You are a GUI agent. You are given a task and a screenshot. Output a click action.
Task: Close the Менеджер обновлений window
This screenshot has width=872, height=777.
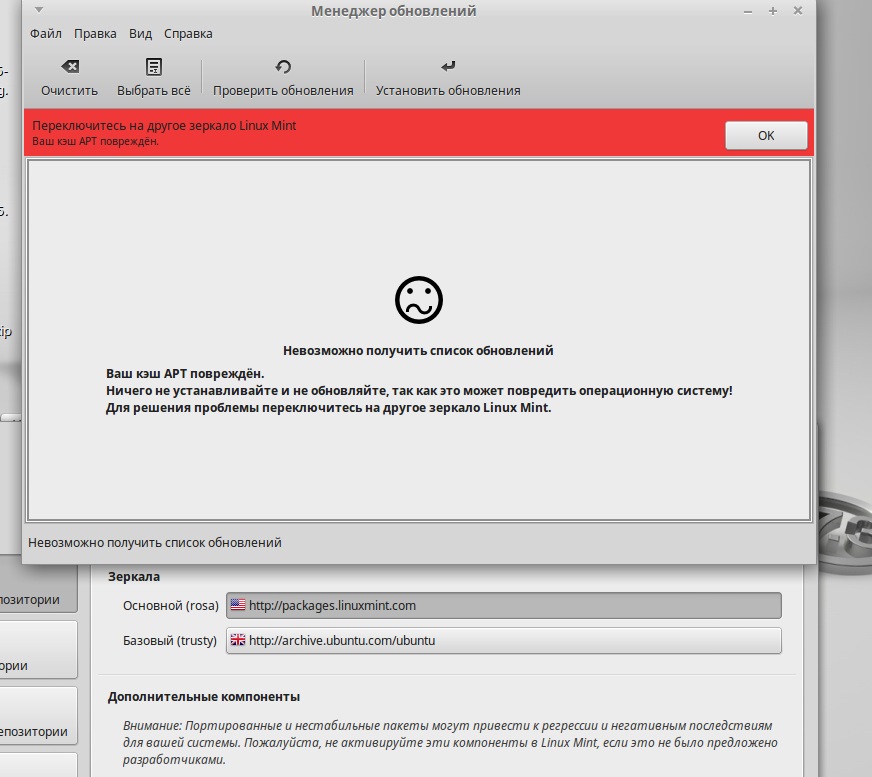[x=798, y=11]
